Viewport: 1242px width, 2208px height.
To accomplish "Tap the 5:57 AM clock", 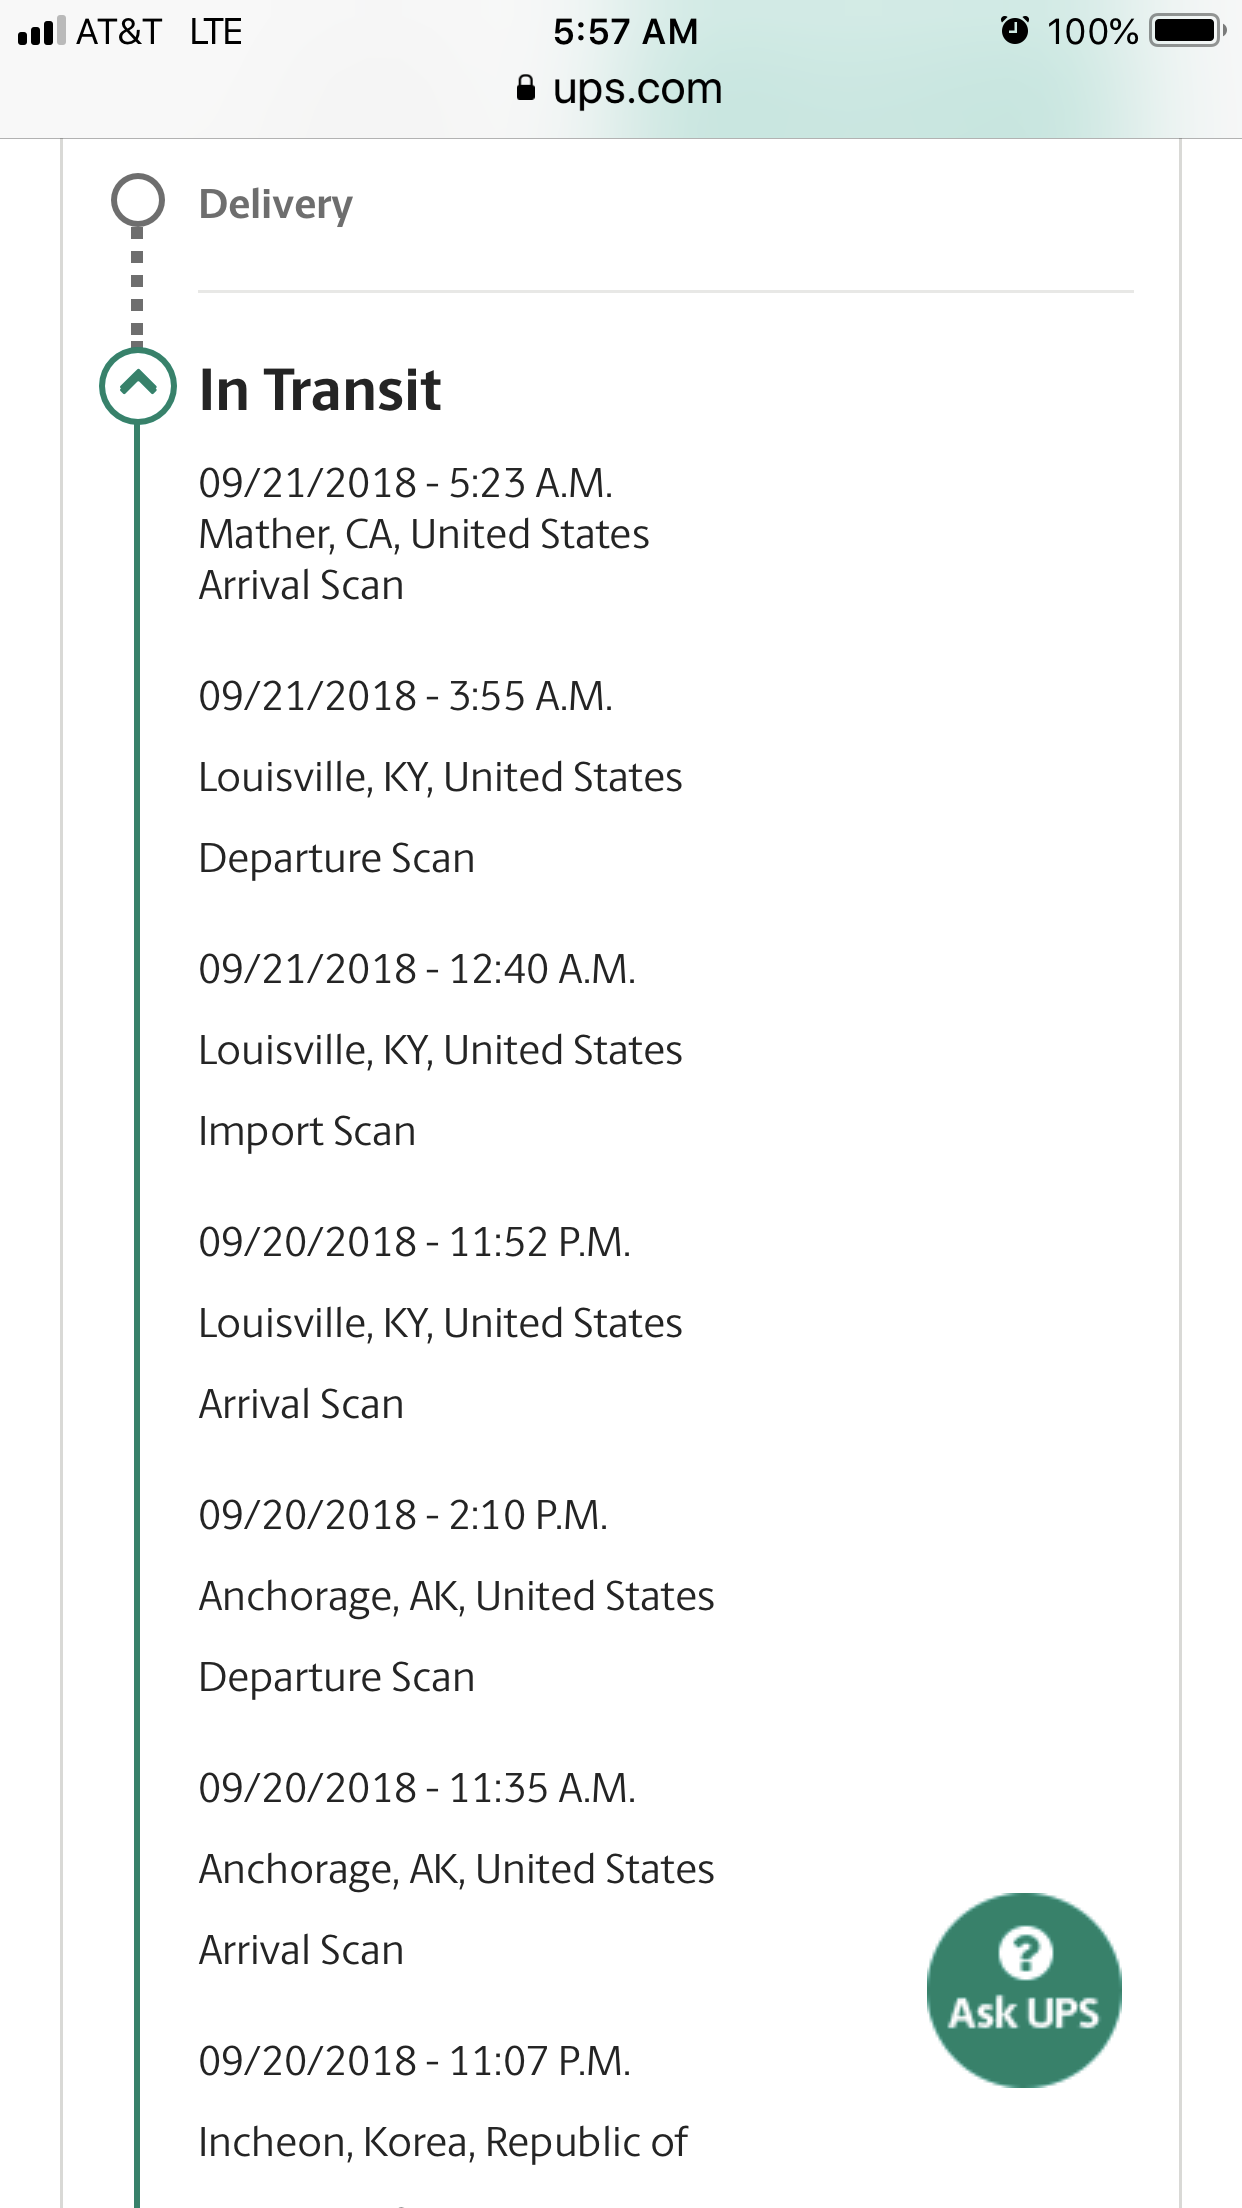I will [626, 32].
